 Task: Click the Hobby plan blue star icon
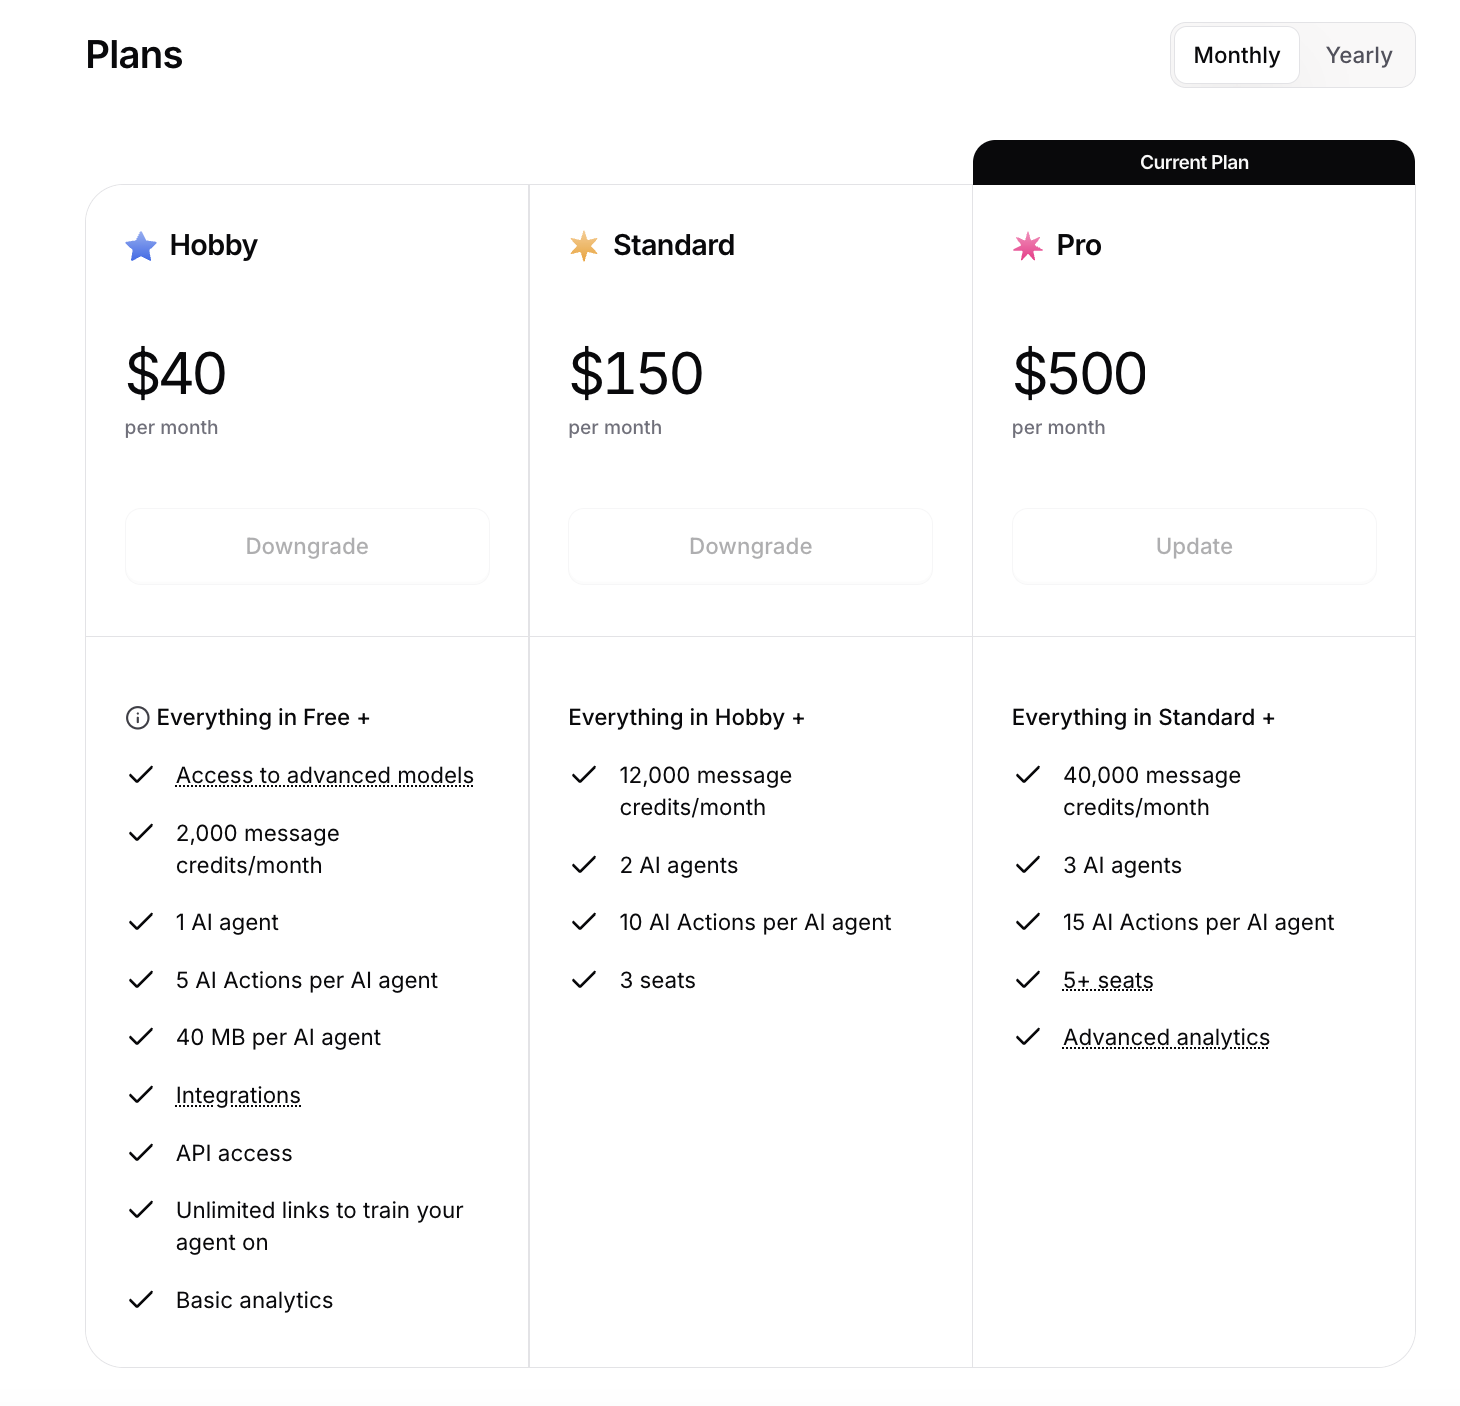140,245
